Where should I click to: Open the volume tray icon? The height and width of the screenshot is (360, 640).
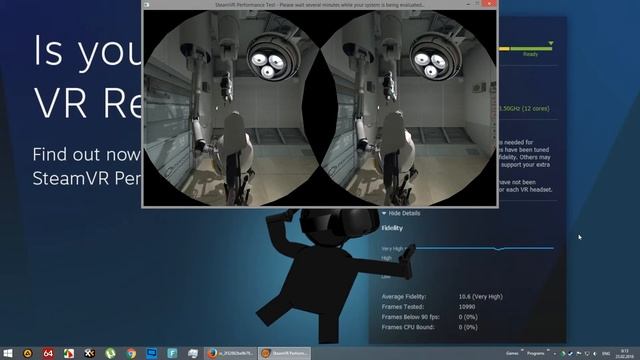click(x=595, y=353)
